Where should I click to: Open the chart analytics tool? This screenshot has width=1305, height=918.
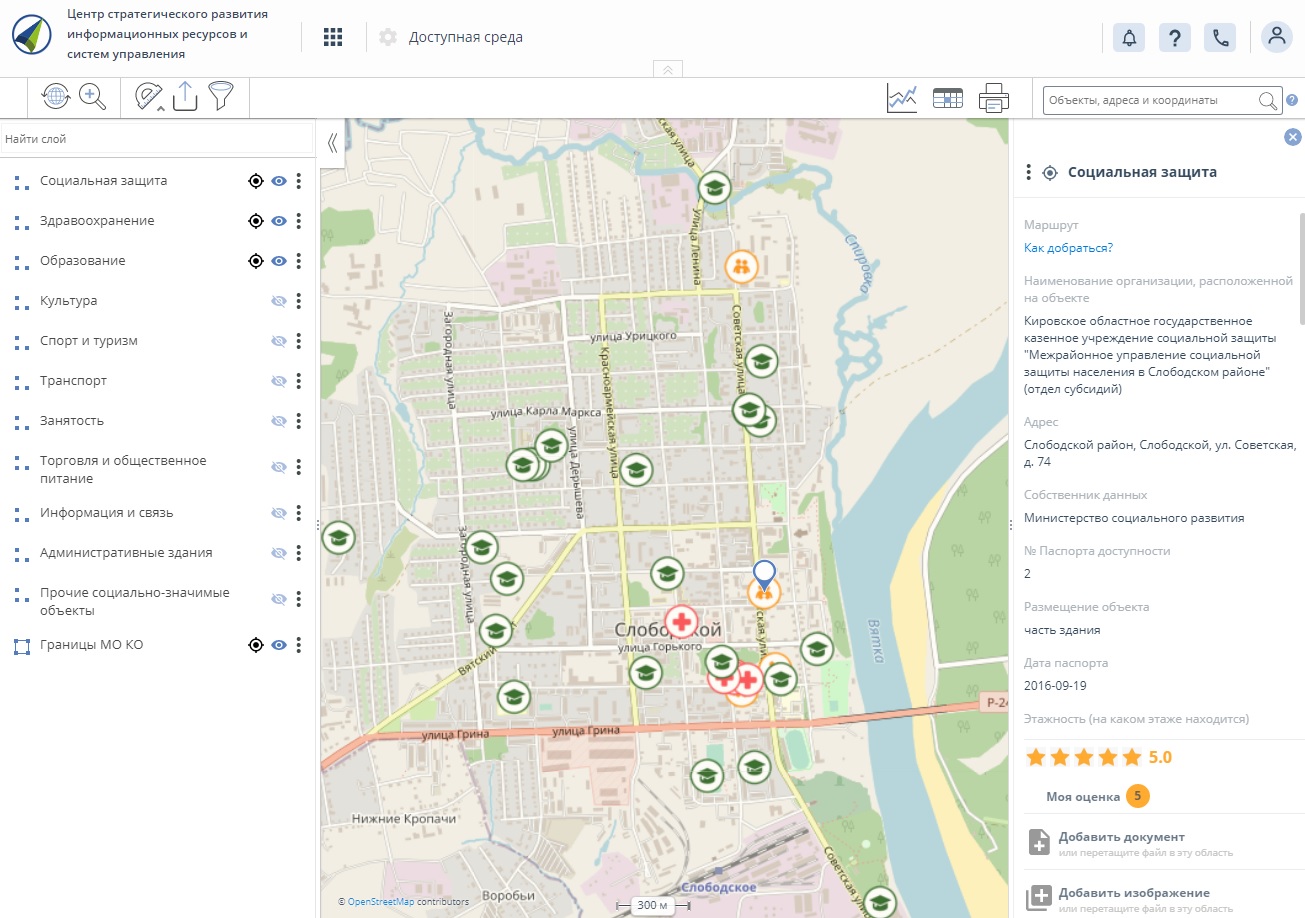[902, 98]
